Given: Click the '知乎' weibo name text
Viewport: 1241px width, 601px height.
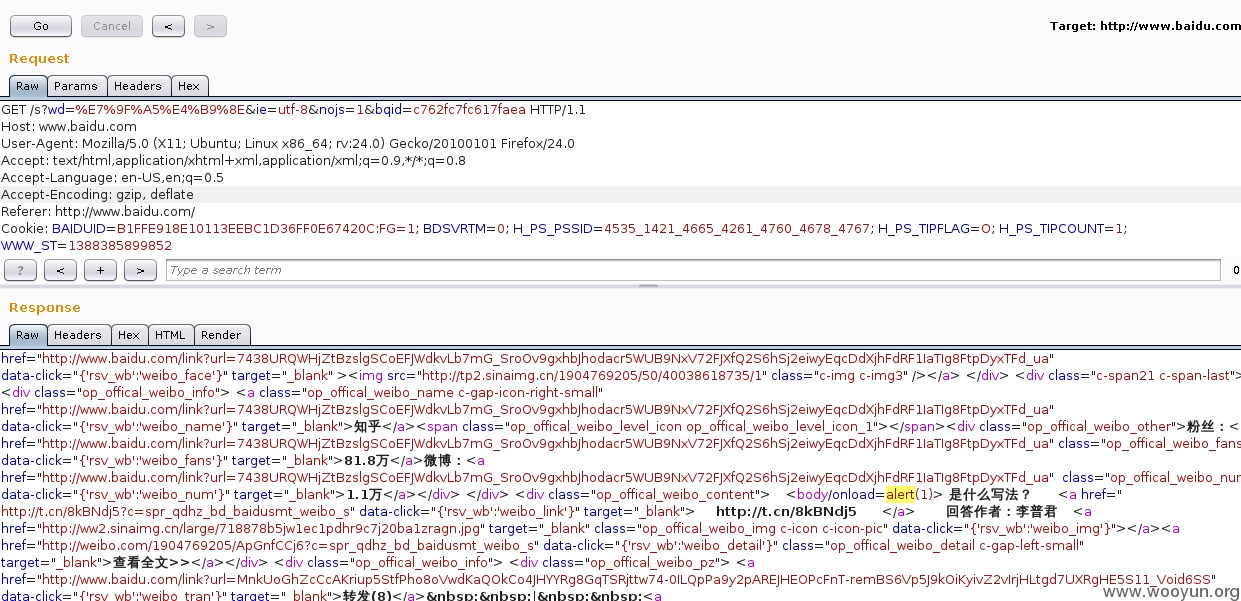Looking at the screenshot, I should point(367,426).
